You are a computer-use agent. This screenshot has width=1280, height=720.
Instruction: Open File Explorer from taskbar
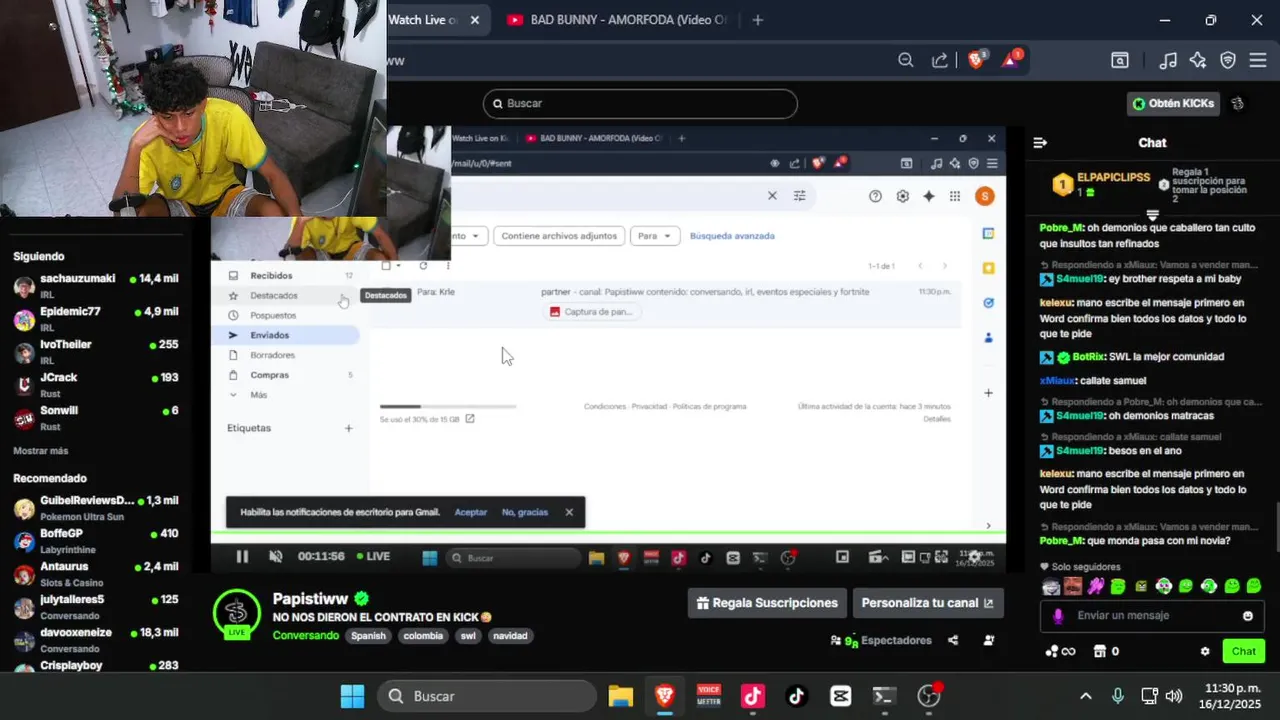(621, 696)
